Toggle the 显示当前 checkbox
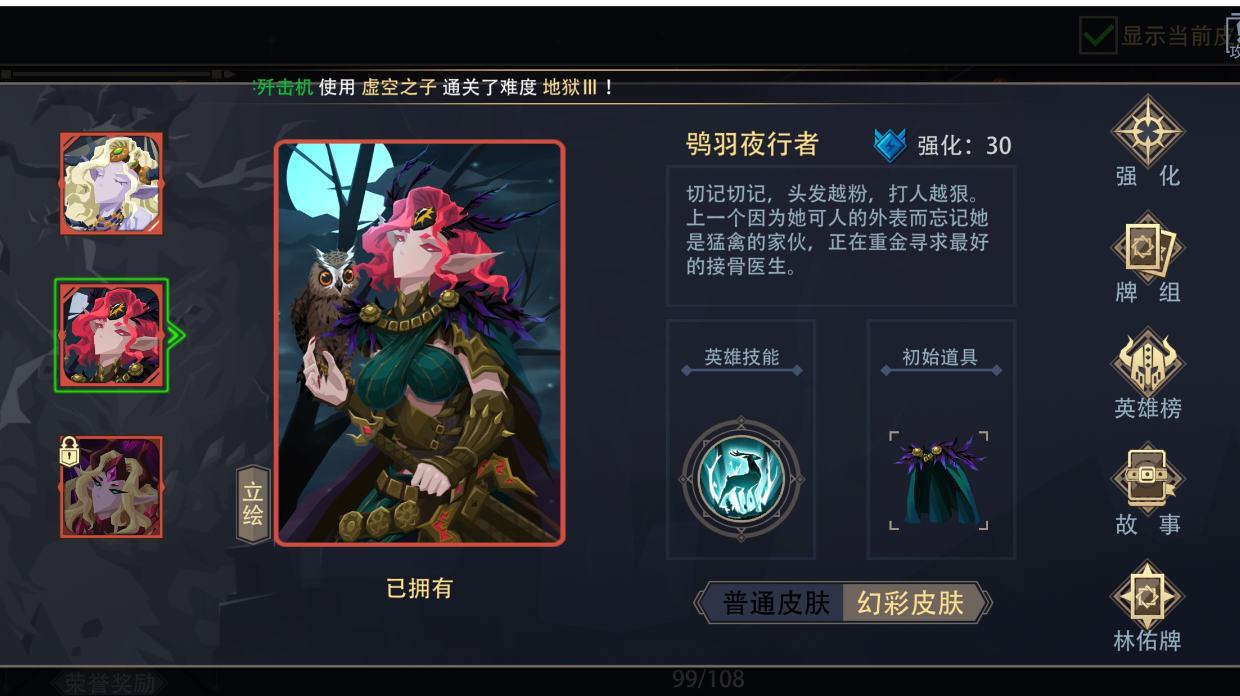The width and height of the screenshot is (1240, 696). point(1097,36)
